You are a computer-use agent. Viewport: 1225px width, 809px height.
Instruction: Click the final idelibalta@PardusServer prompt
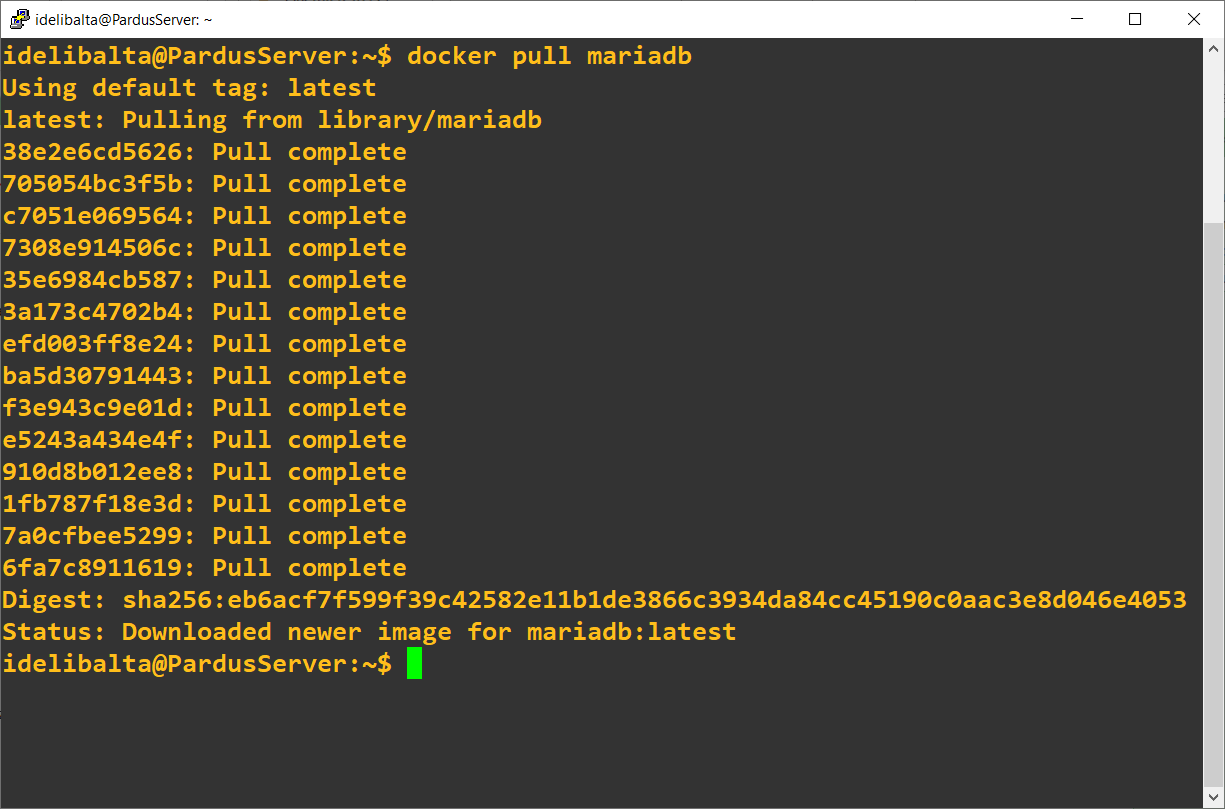(196, 663)
